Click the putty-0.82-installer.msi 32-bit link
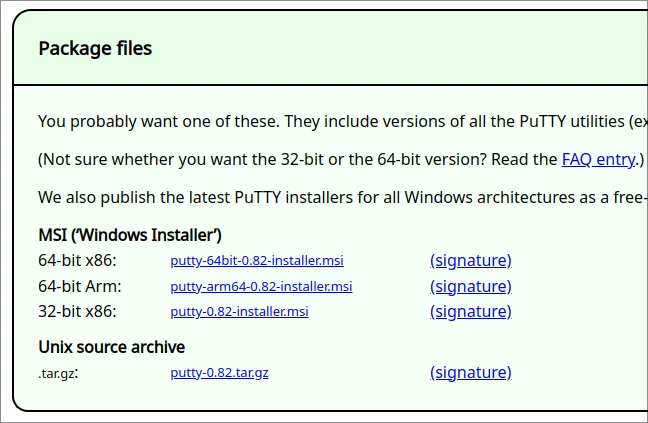This screenshot has height=423, width=648. [x=239, y=311]
